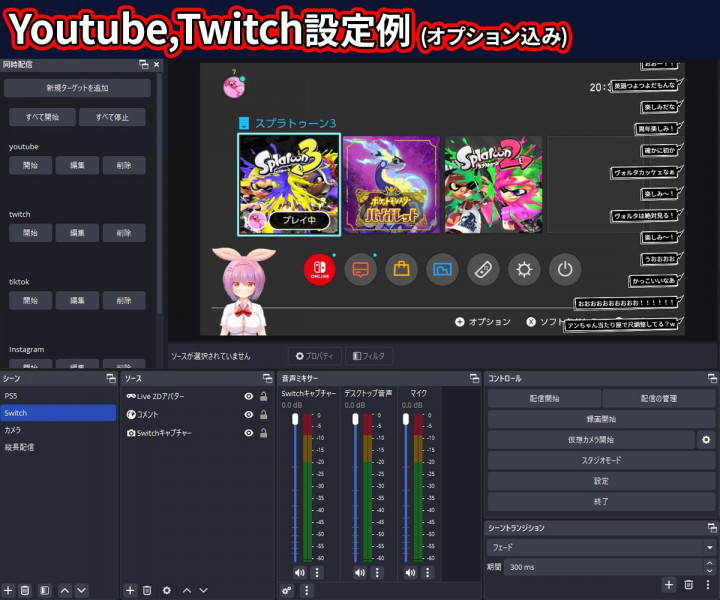The height and width of the screenshot is (600, 720).
Task: Select the 縦長配信 scene
Action: click(58, 447)
